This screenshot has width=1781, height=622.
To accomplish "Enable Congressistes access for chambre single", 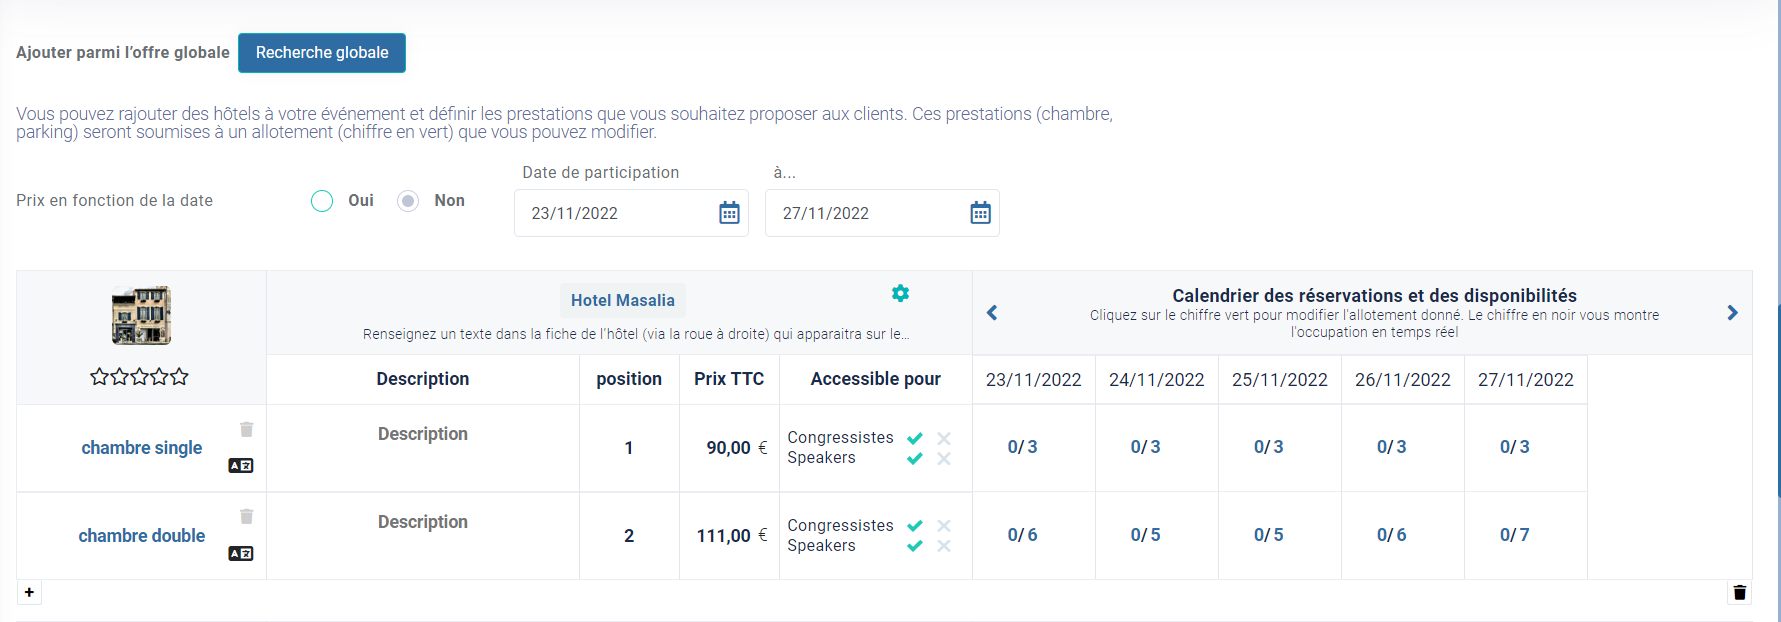I will point(915,438).
